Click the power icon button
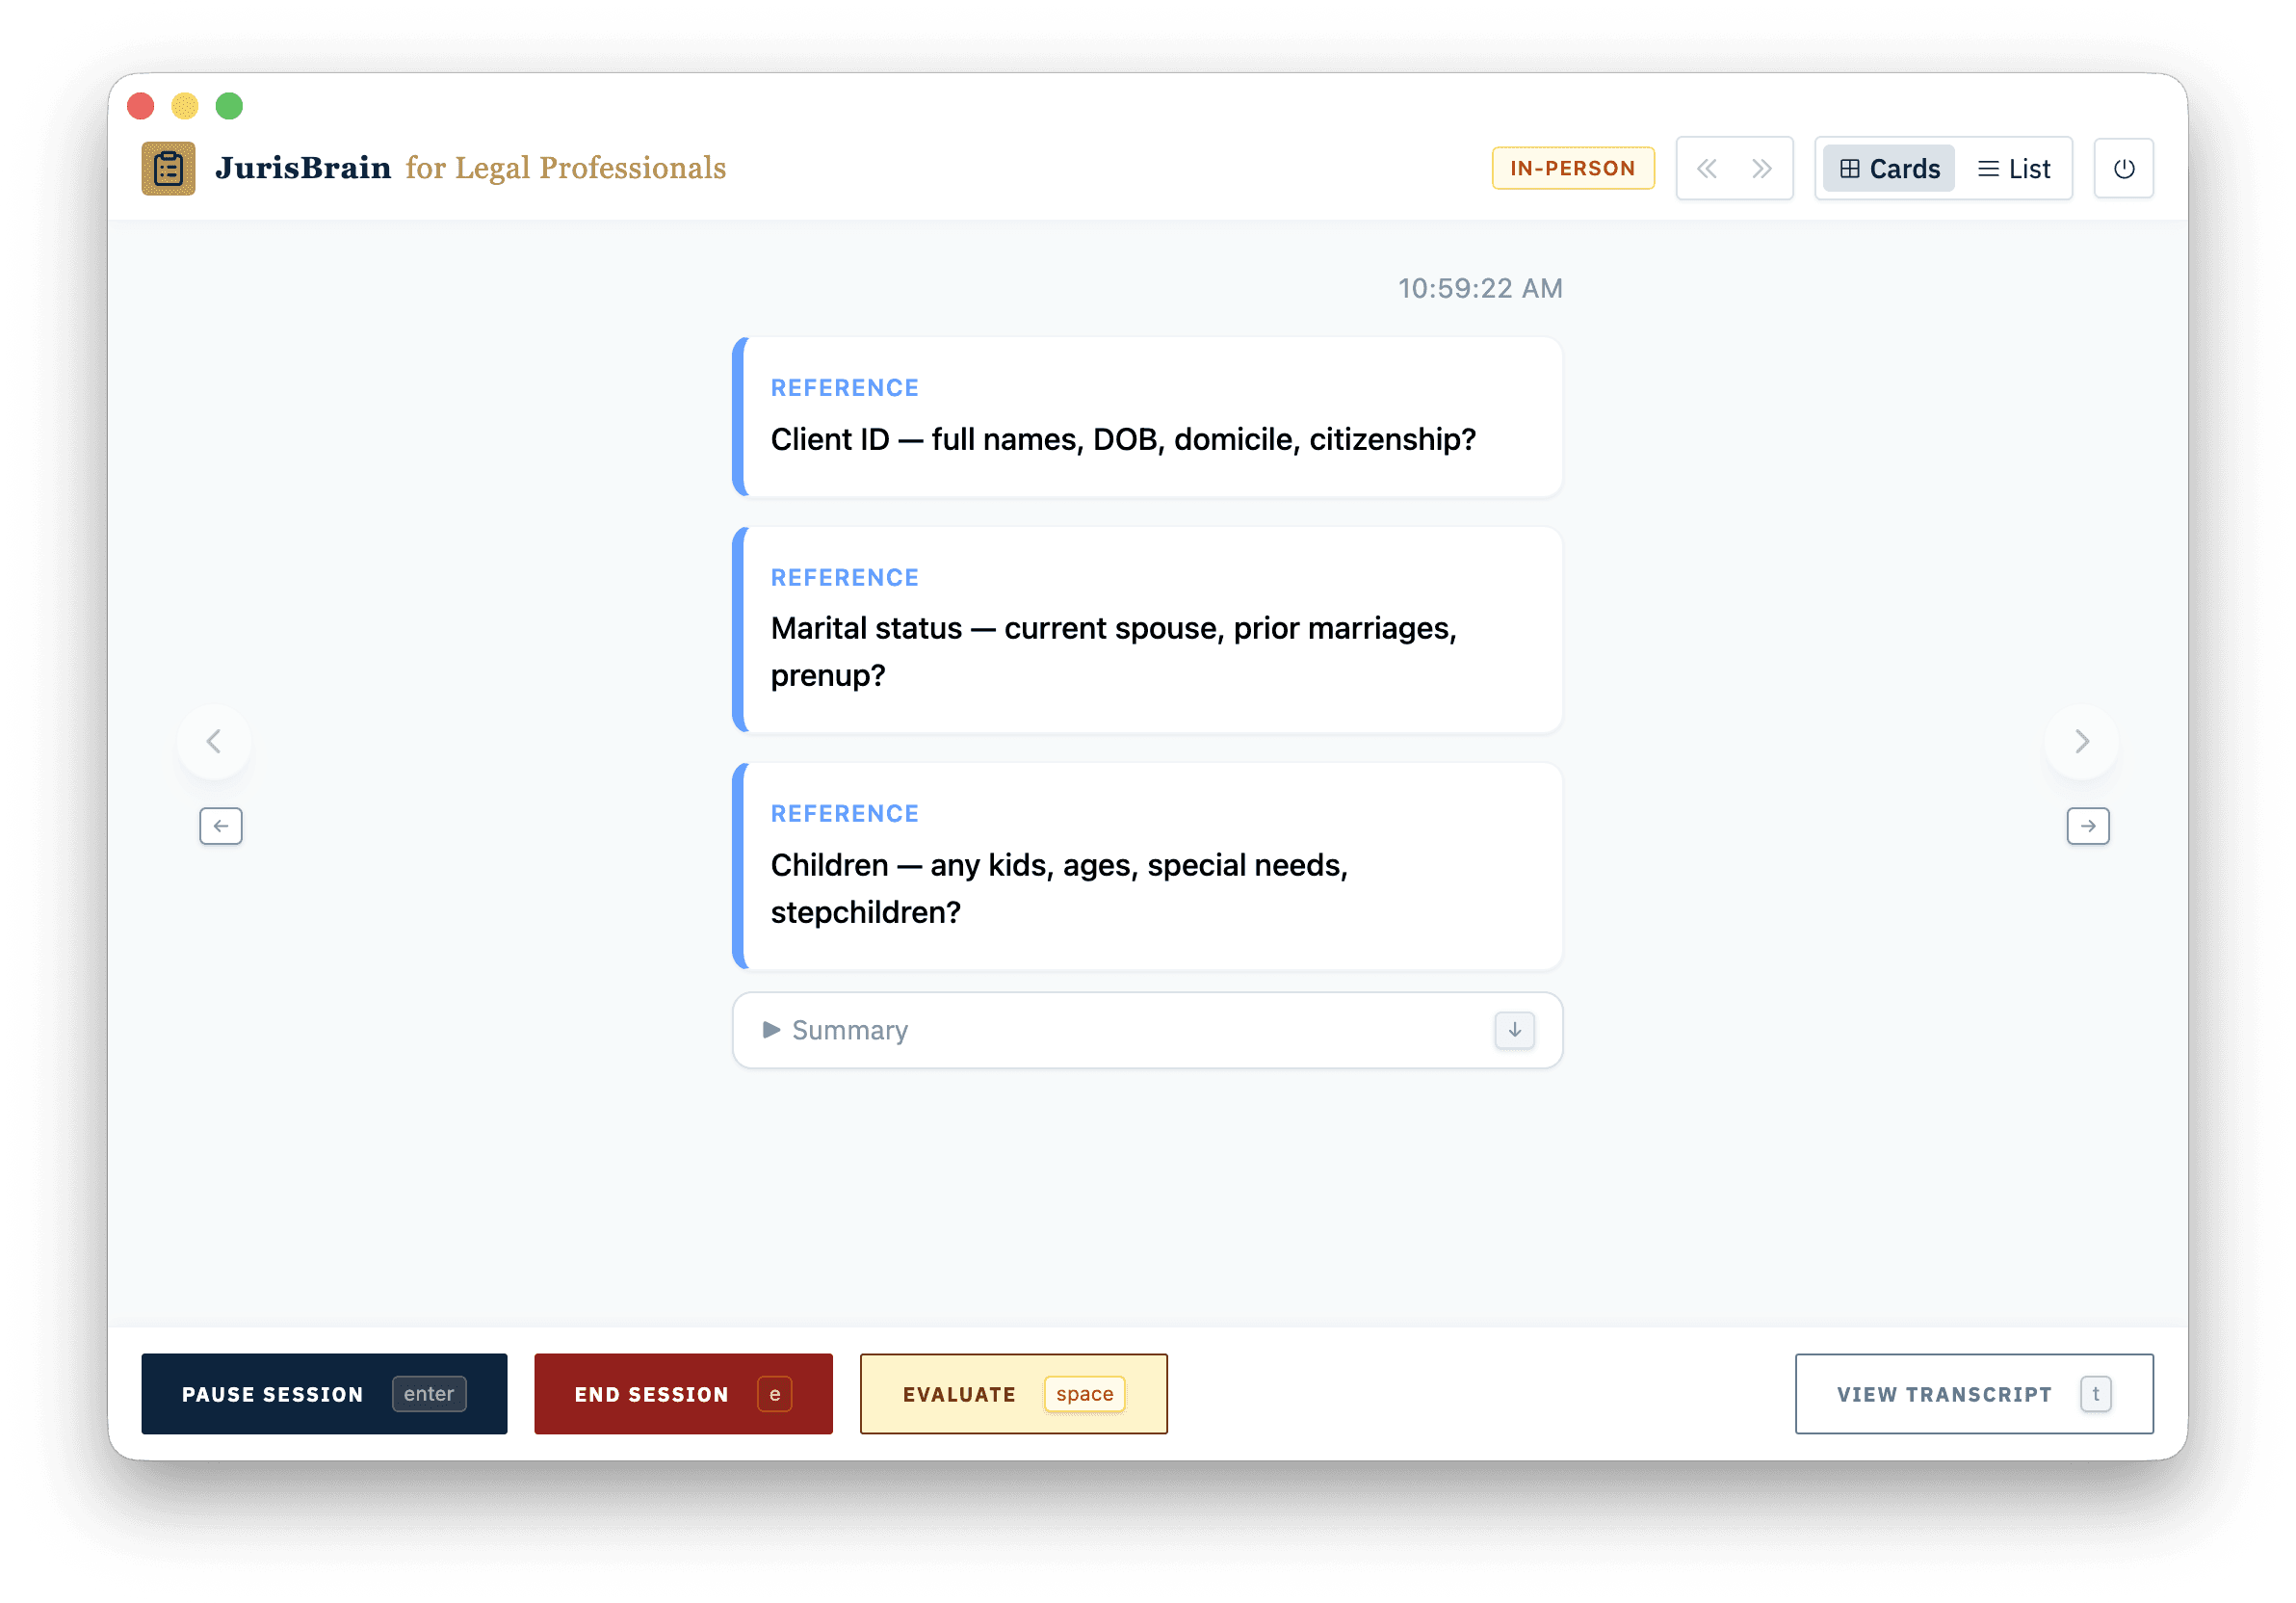The height and width of the screenshot is (1603, 2296). click(x=2123, y=168)
